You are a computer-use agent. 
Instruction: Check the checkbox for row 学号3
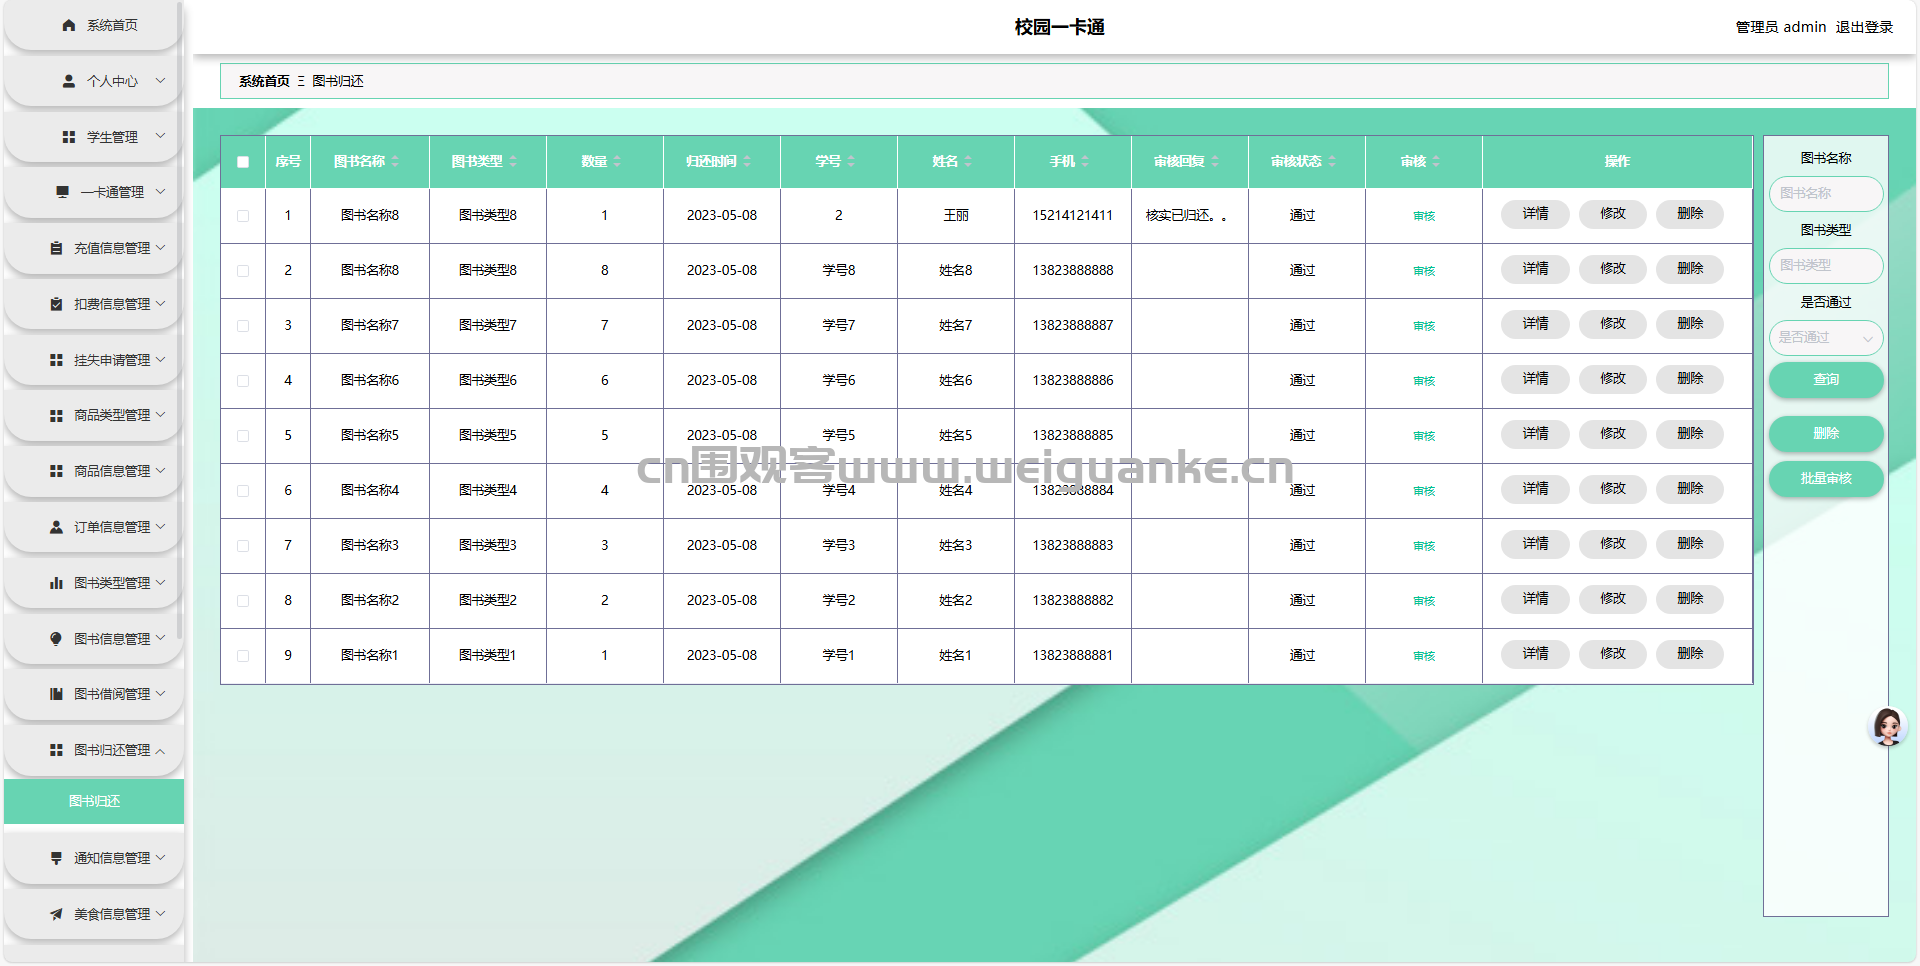(x=243, y=546)
